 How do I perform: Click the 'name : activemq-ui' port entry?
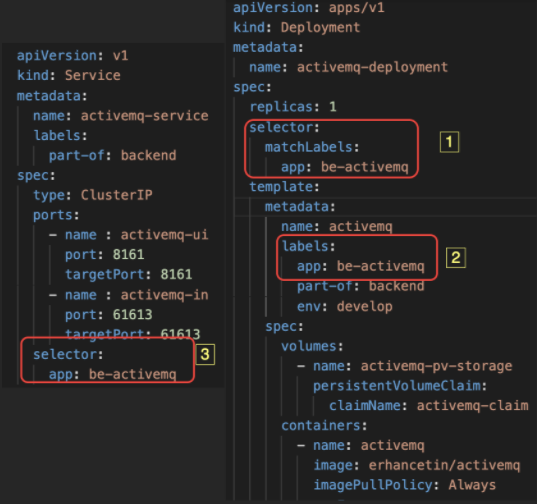[128, 235]
